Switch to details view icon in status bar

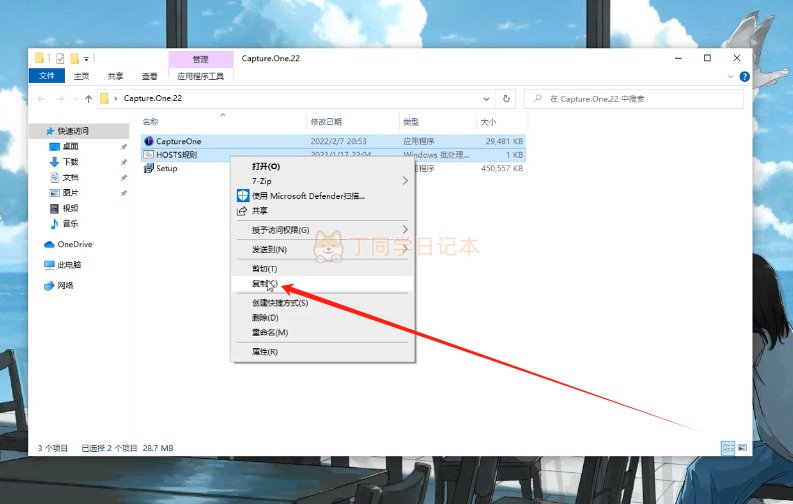click(x=728, y=448)
